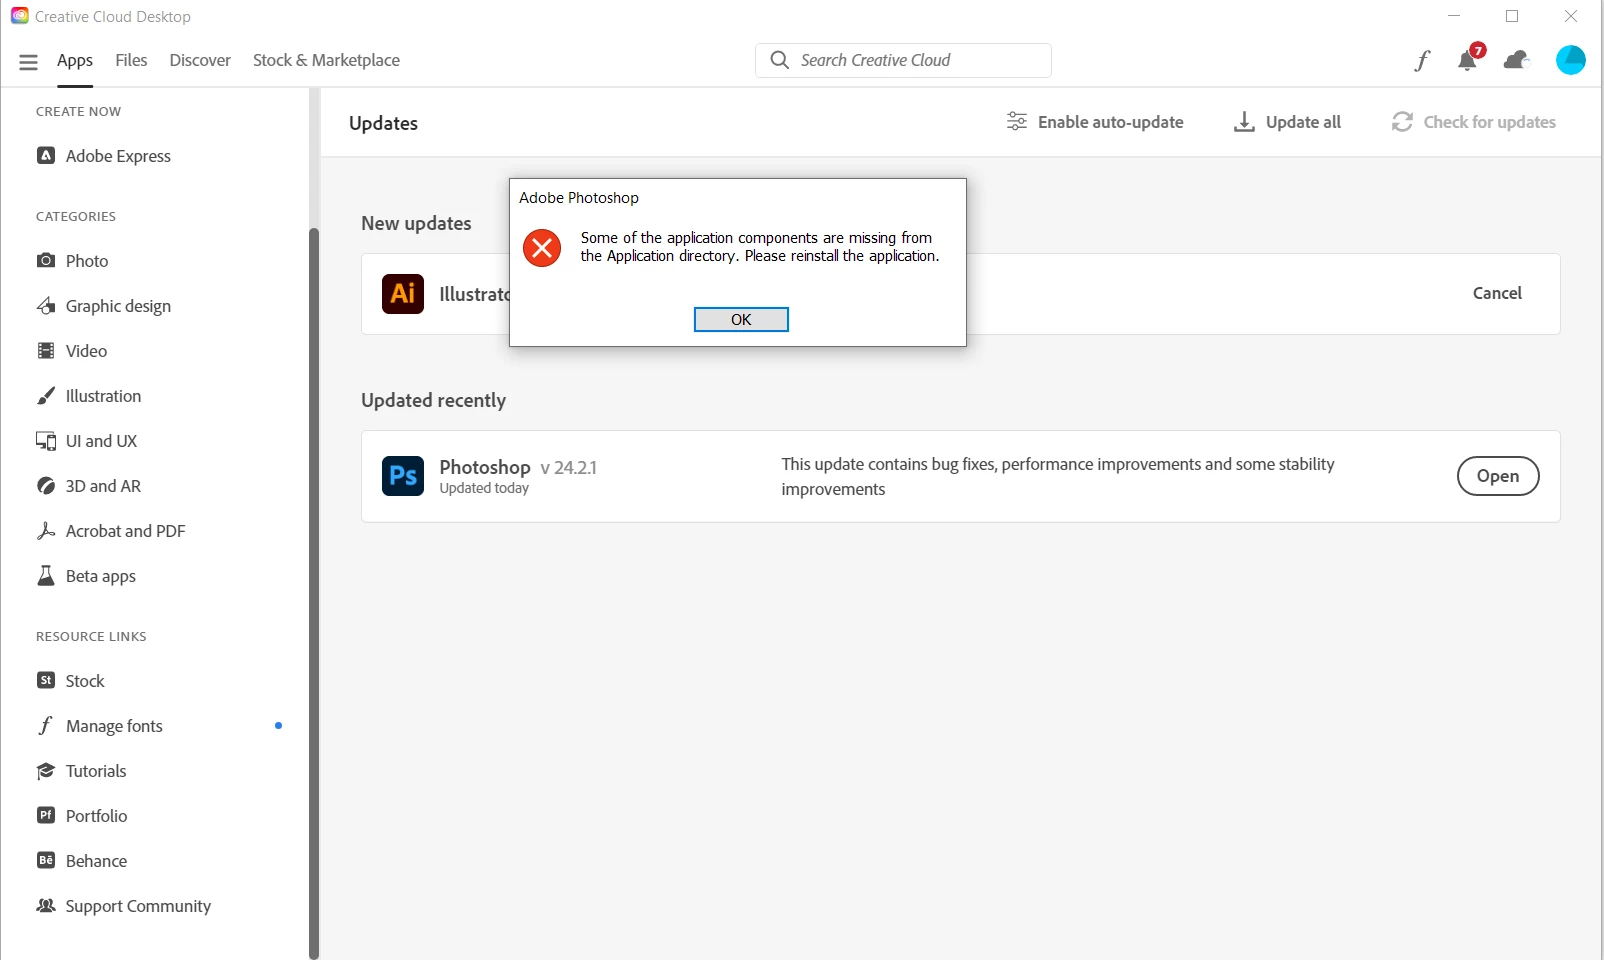Click the Photoshop Ps app icon

click(x=403, y=476)
